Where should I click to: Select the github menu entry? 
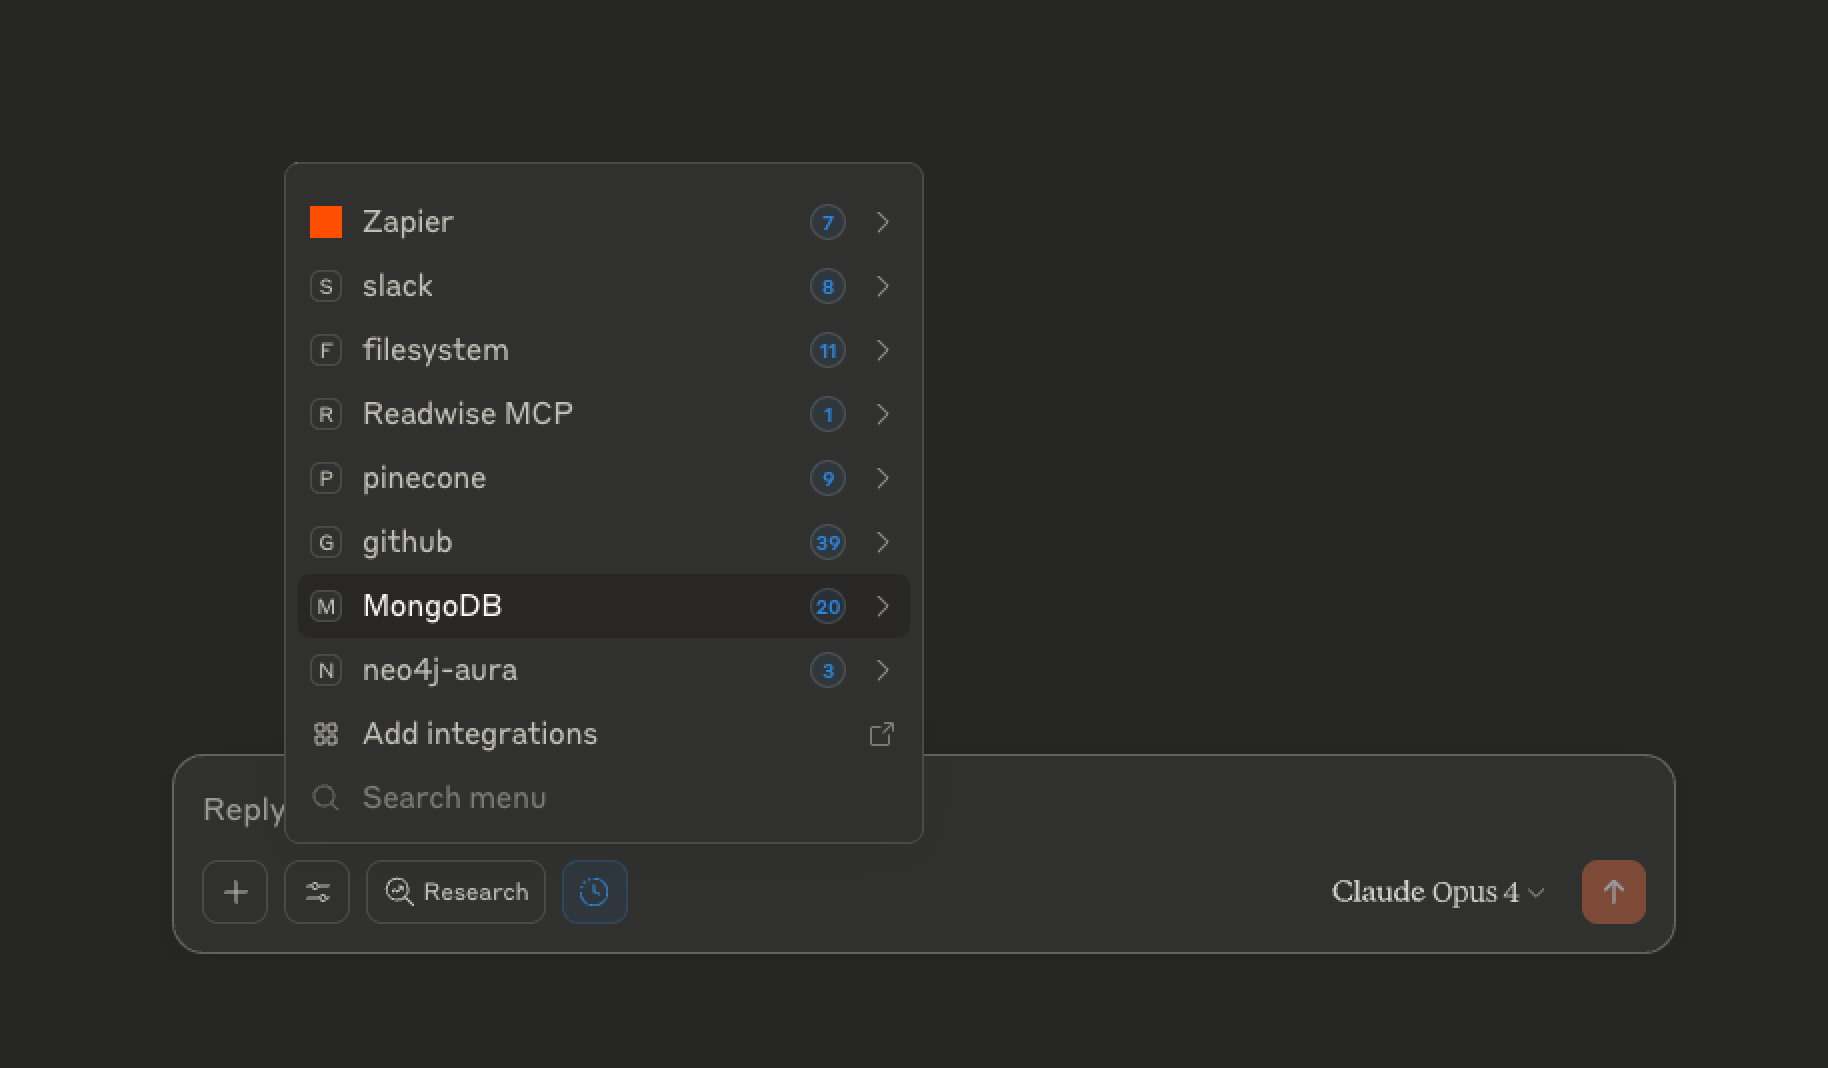[x=604, y=542]
